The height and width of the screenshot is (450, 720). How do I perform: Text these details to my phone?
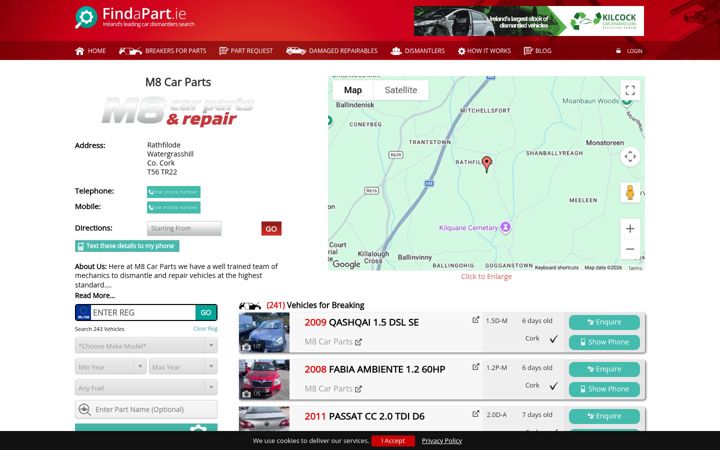(x=127, y=246)
